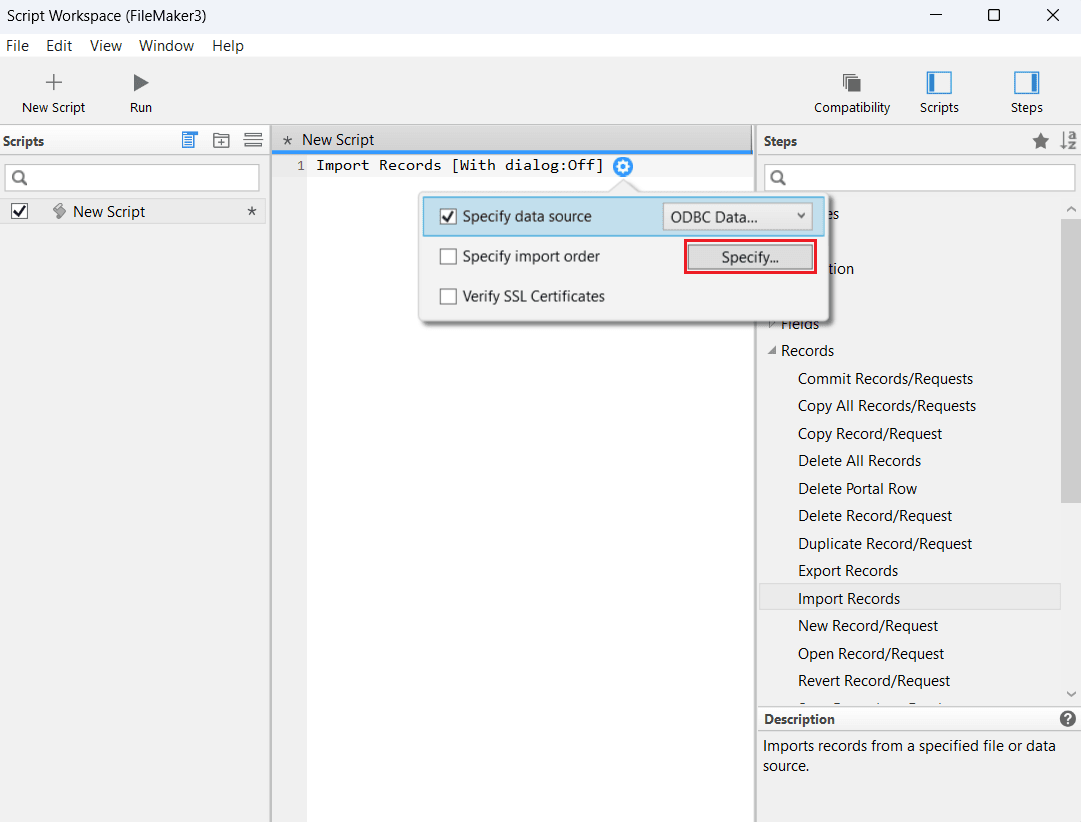Click the new folder icon in Scripts
1081x822 pixels.
point(221,141)
